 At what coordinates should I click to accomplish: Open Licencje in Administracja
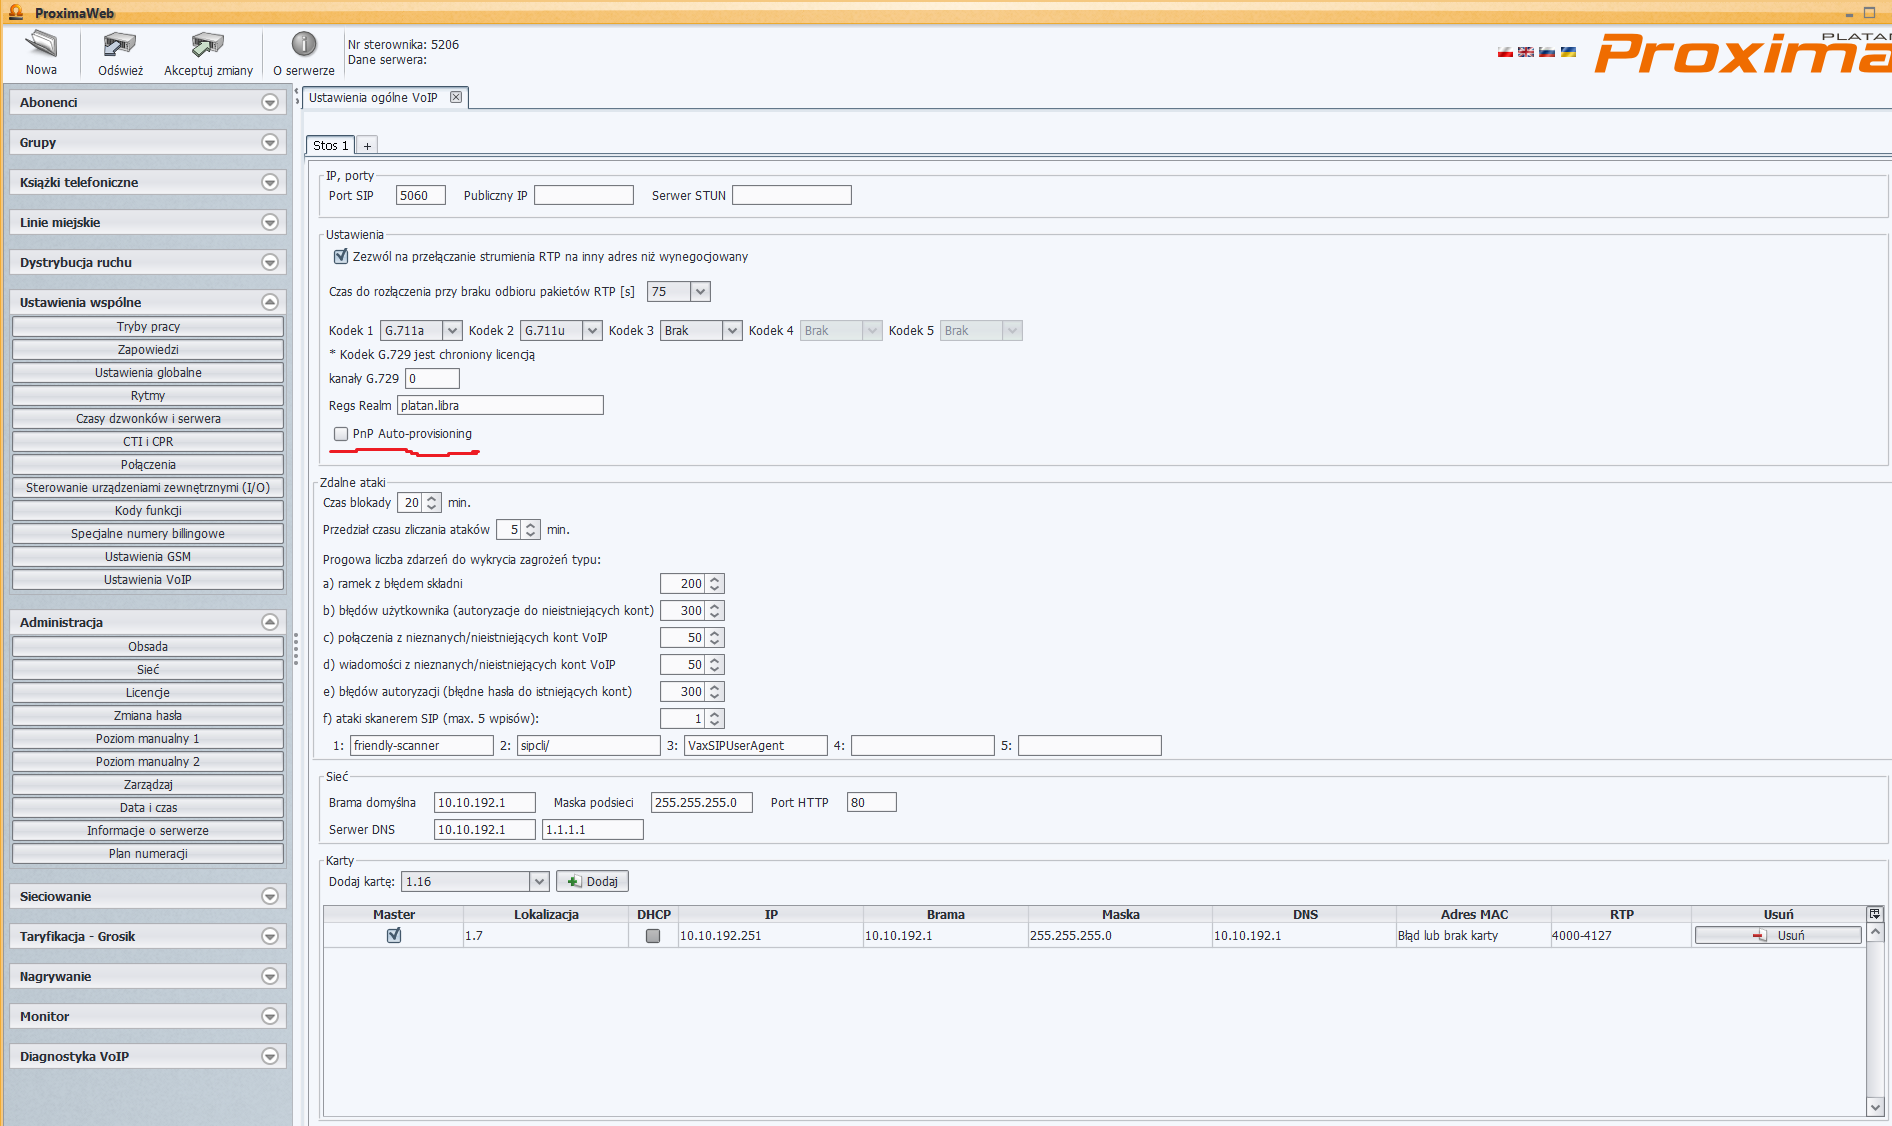point(148,693)
